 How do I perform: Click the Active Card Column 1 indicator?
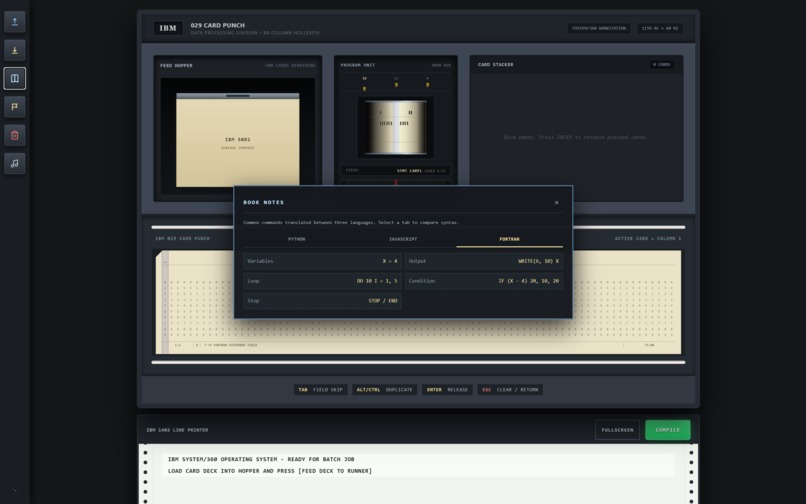coord(648,239)
